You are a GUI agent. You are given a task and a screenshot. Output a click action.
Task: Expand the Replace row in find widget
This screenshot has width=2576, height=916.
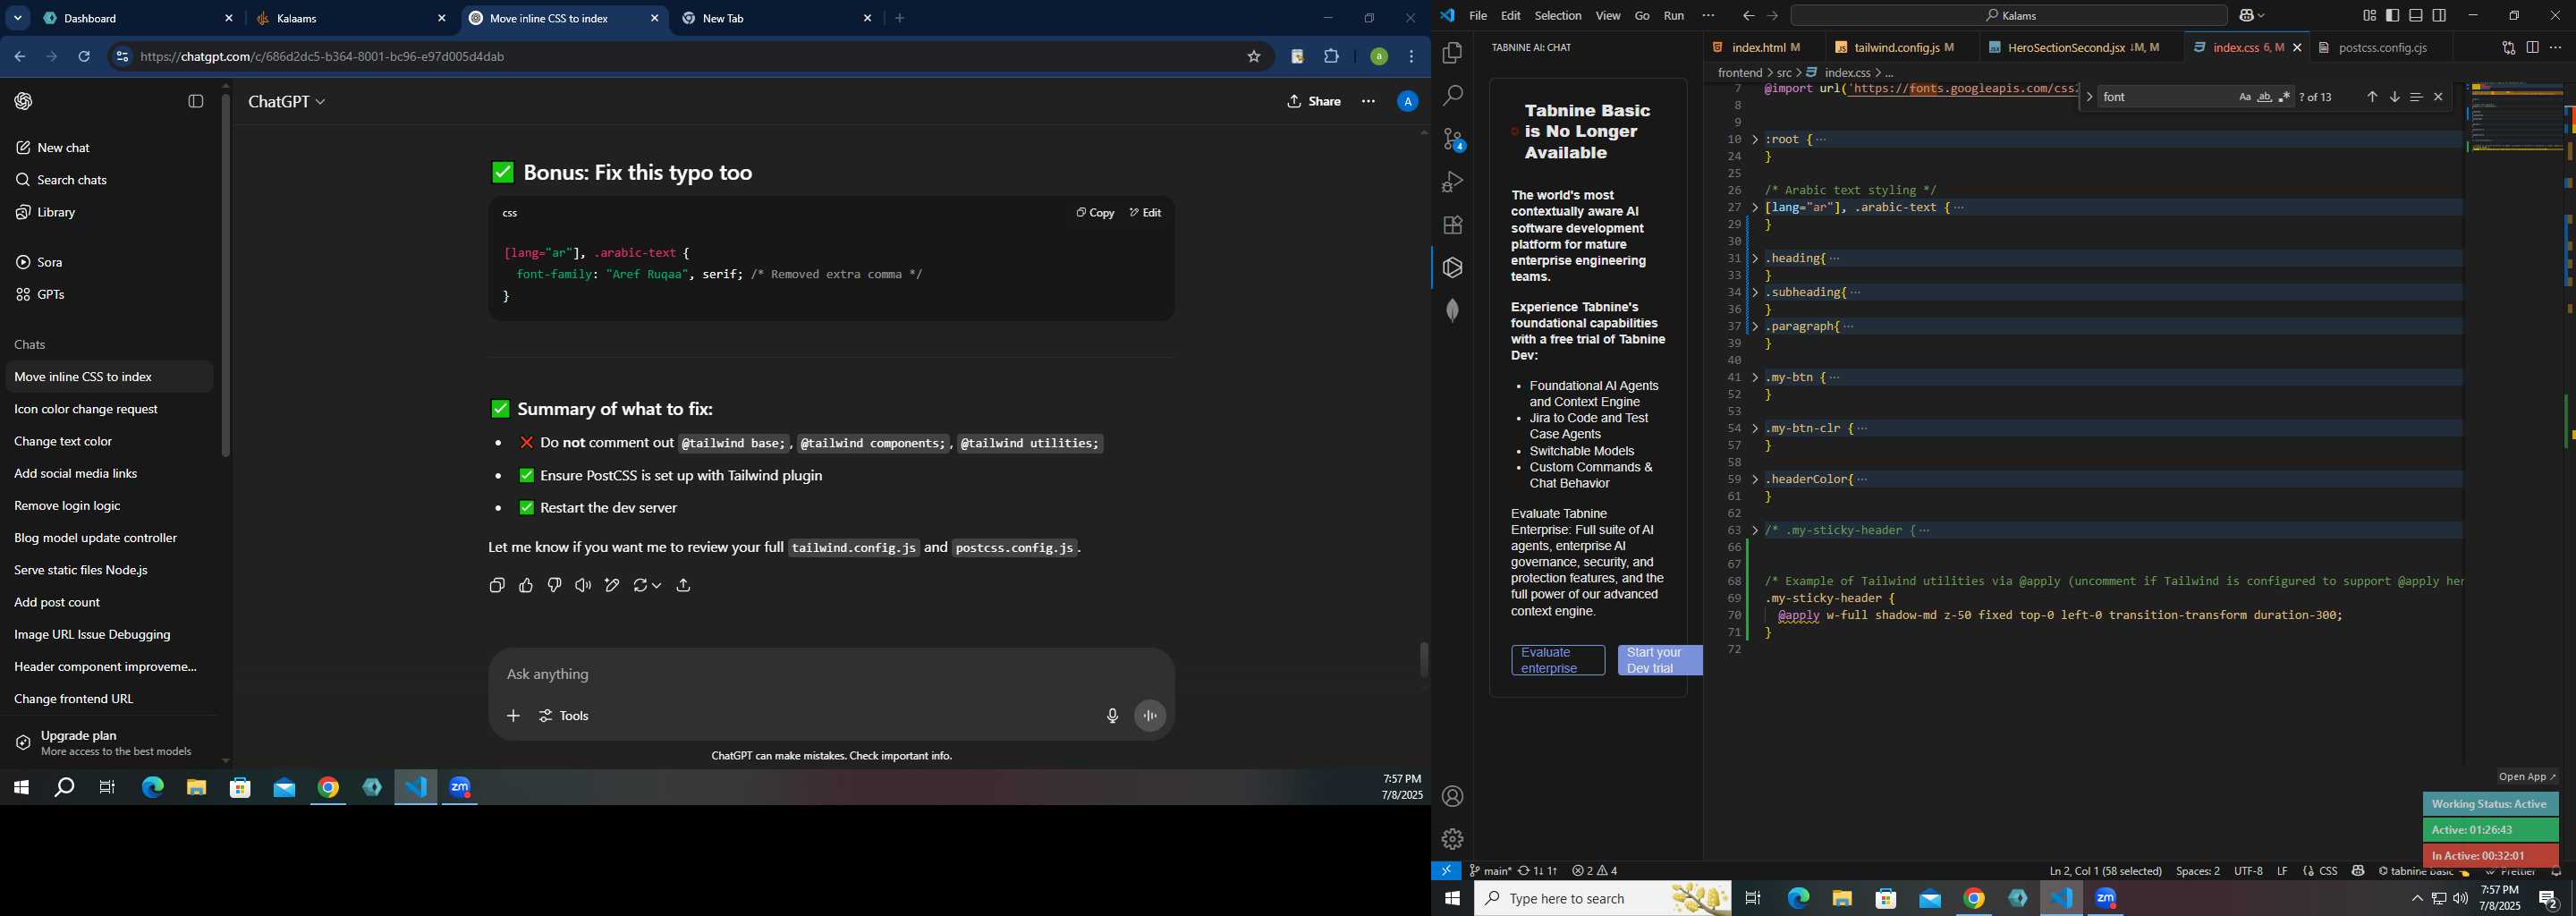click(2089, 97)
